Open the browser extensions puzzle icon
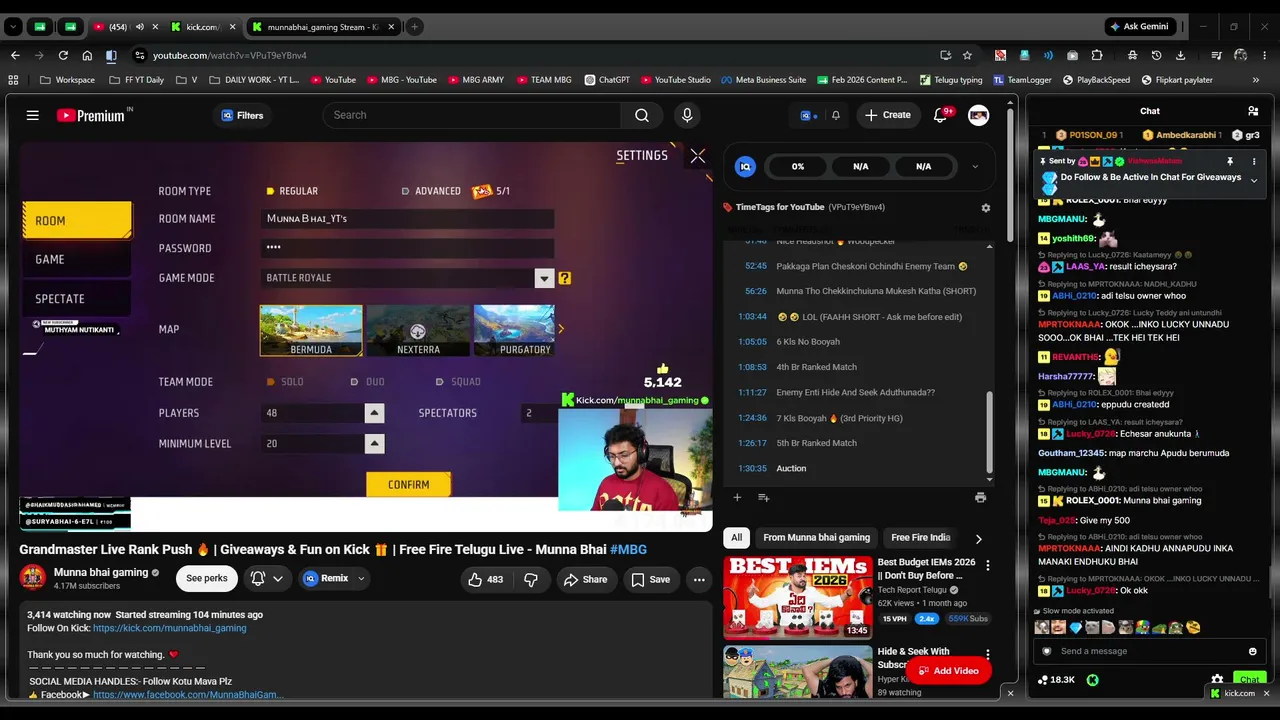 [x=1097, y=55]
